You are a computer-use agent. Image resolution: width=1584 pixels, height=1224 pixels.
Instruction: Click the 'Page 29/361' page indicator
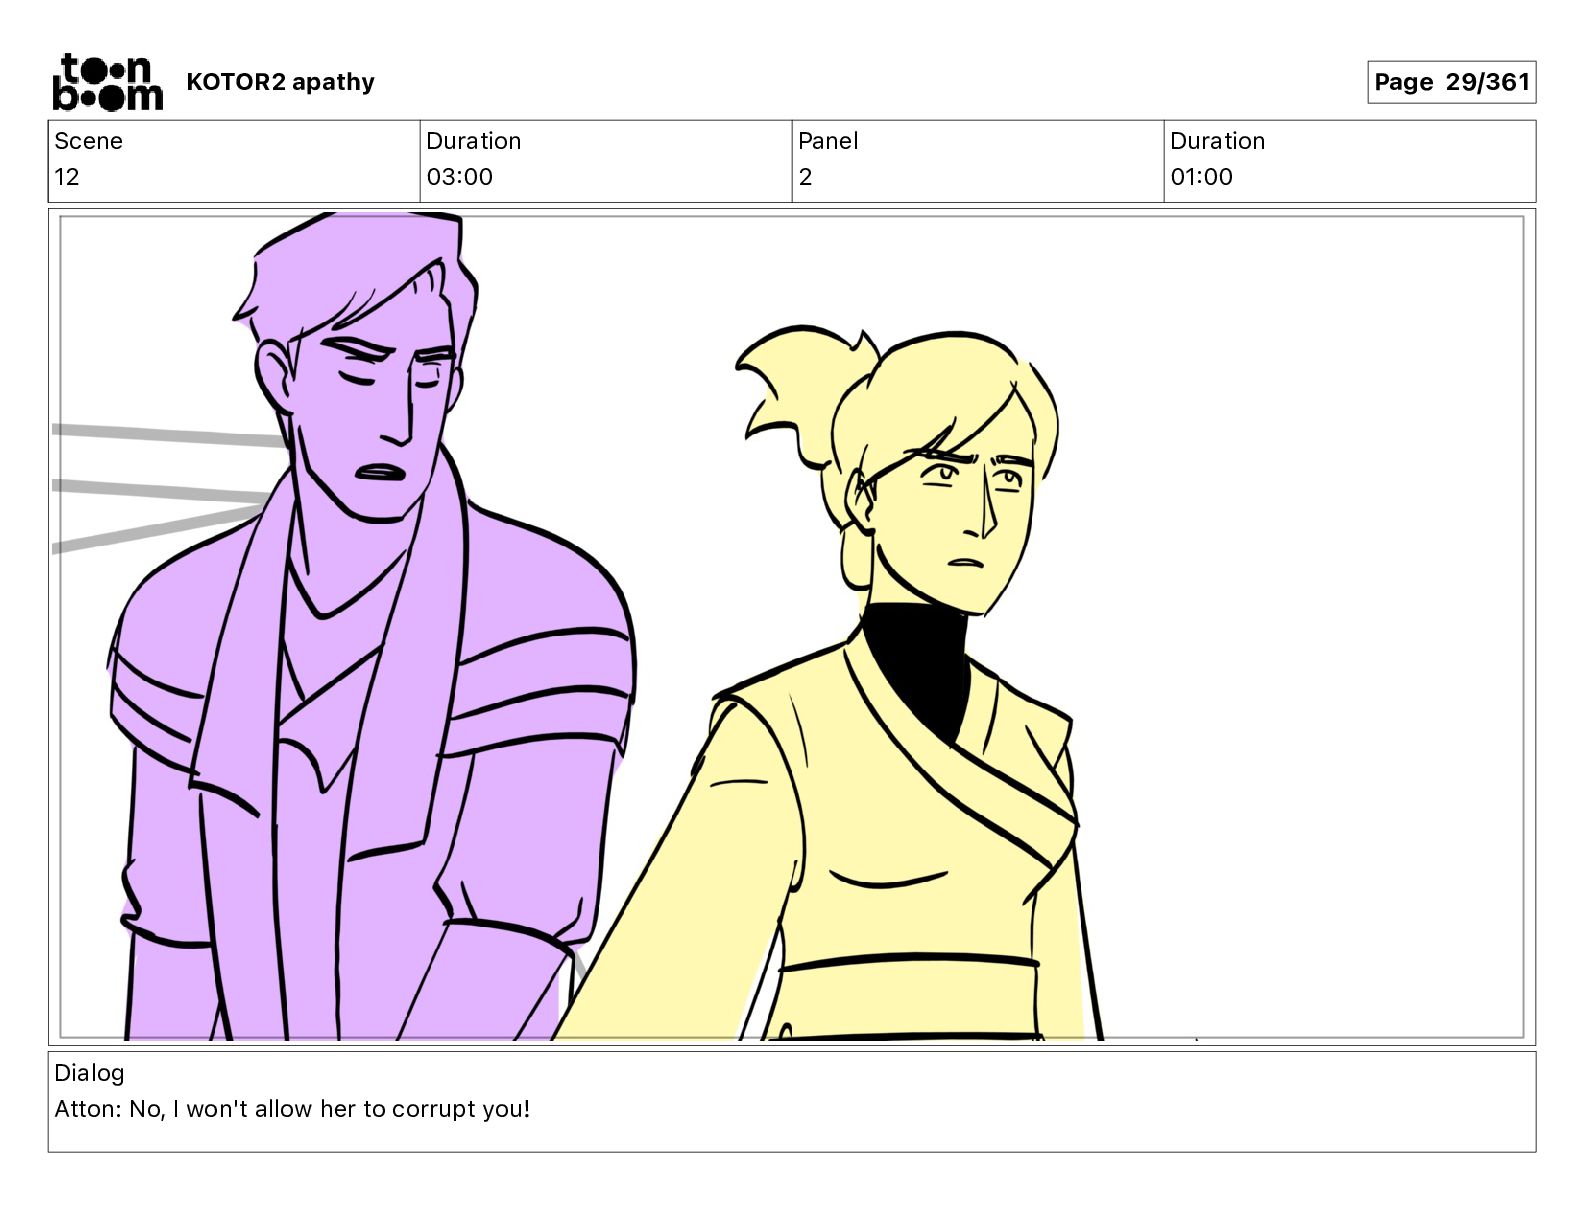tap(1451, 82)
